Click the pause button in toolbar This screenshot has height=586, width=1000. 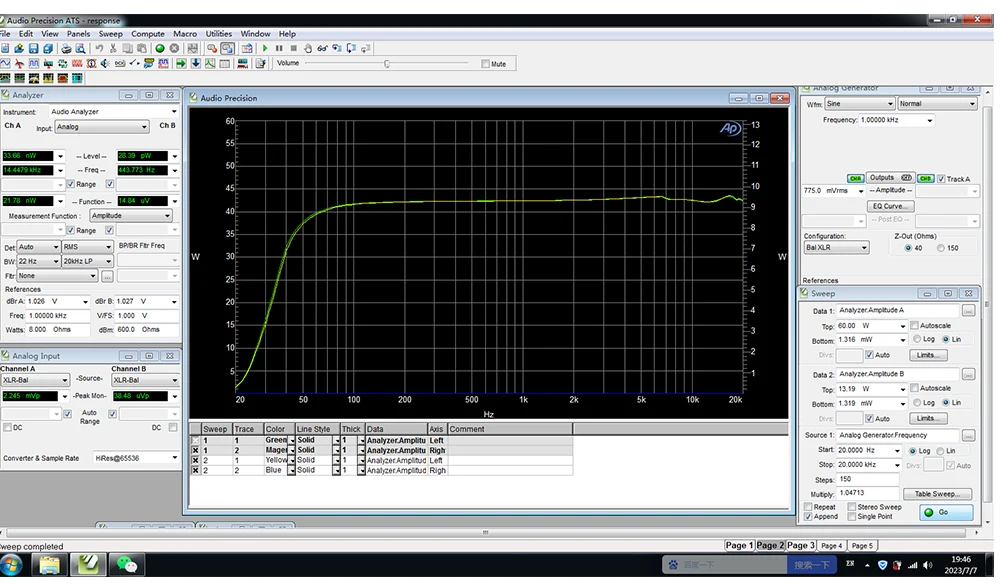(279, 48)
